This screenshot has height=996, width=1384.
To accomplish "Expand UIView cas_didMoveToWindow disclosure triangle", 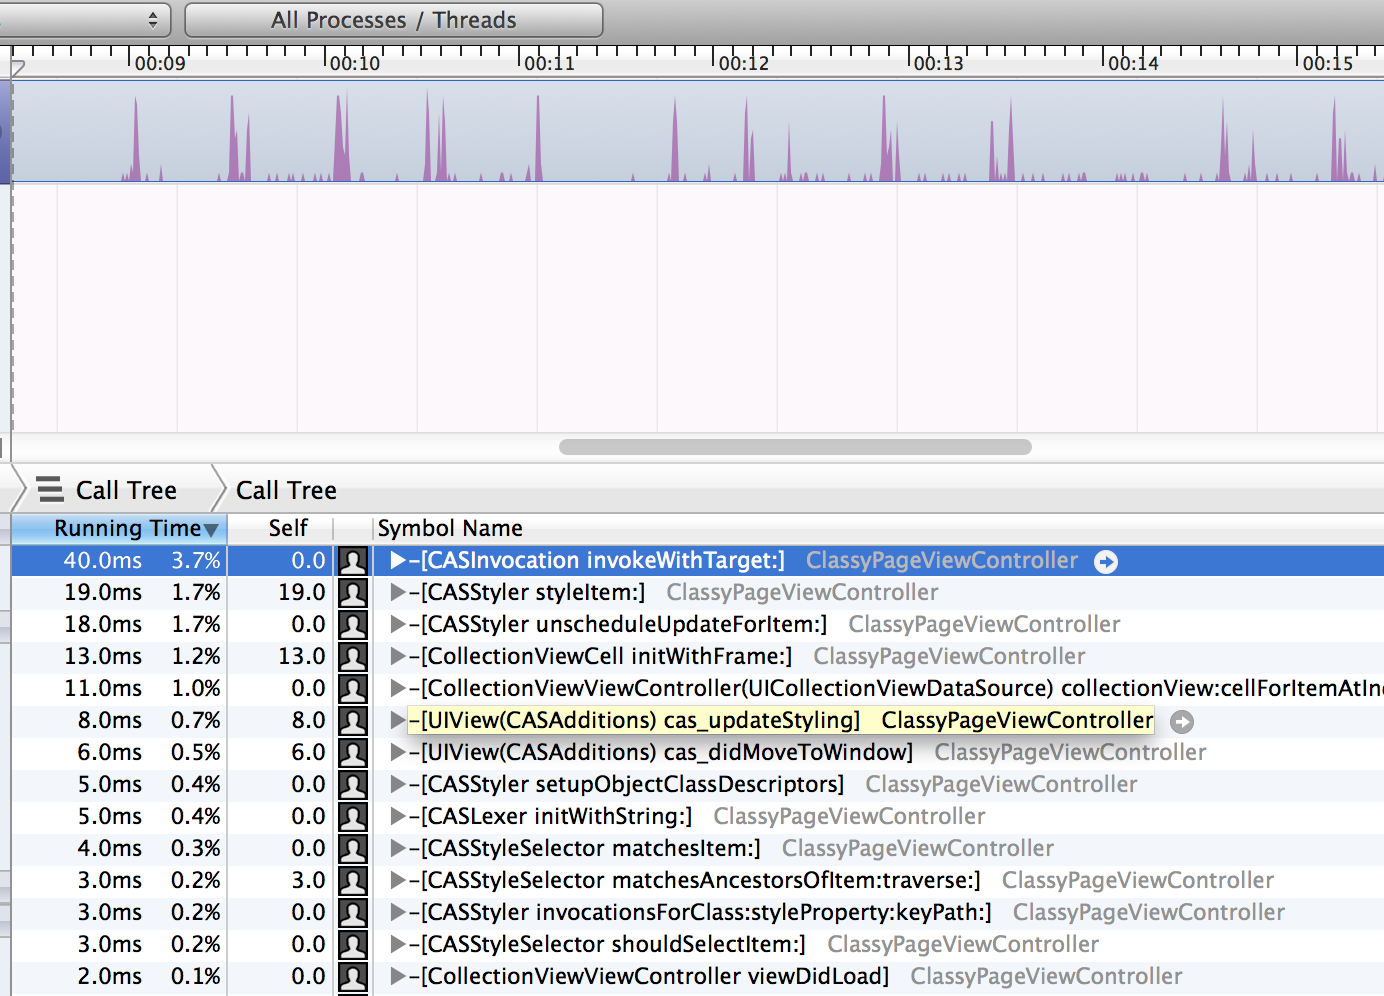I will point(398,752).
